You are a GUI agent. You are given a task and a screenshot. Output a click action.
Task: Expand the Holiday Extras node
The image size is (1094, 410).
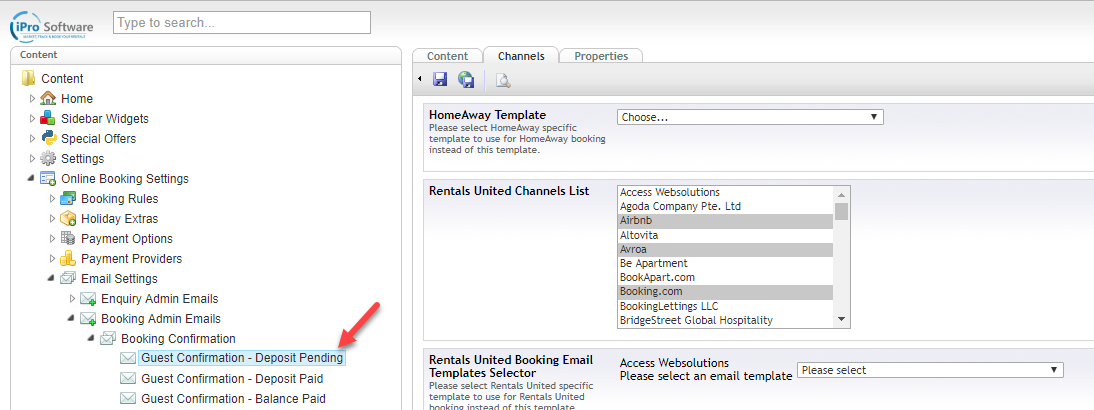click(x=52, y=218)
